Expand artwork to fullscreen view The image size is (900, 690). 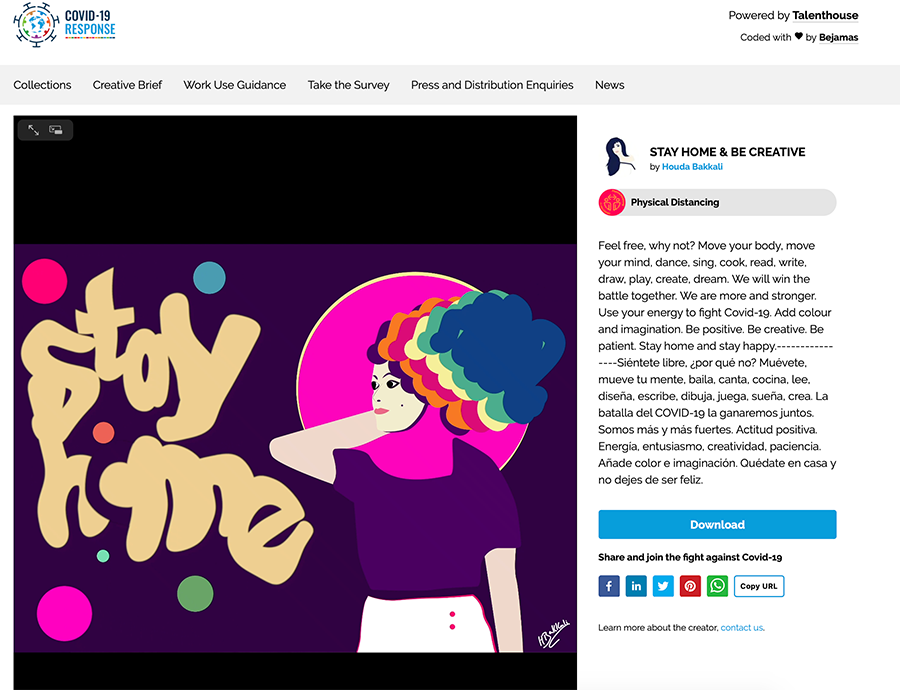pos(34,130)
